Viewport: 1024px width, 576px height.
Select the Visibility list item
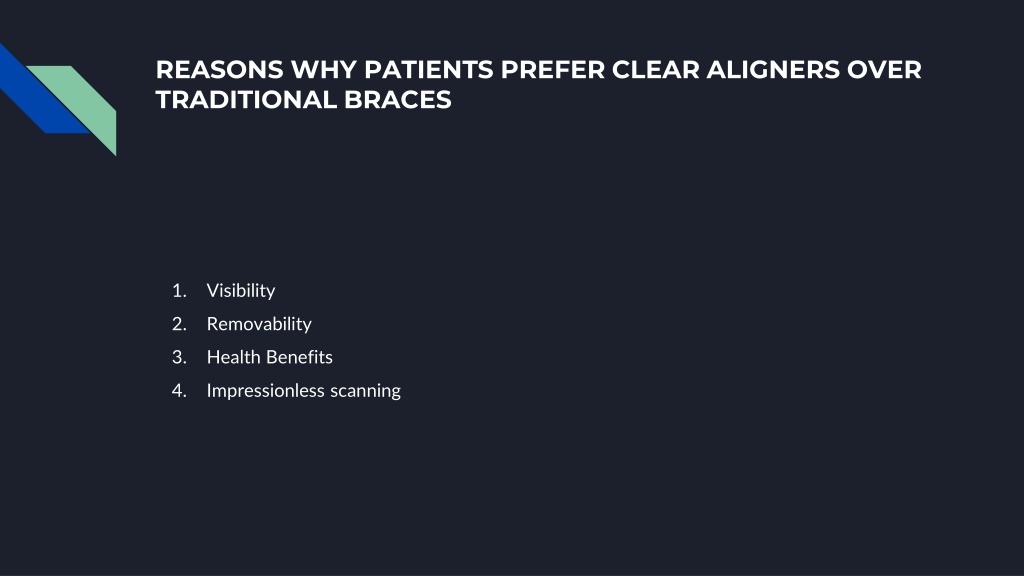[x=241, y=291]
